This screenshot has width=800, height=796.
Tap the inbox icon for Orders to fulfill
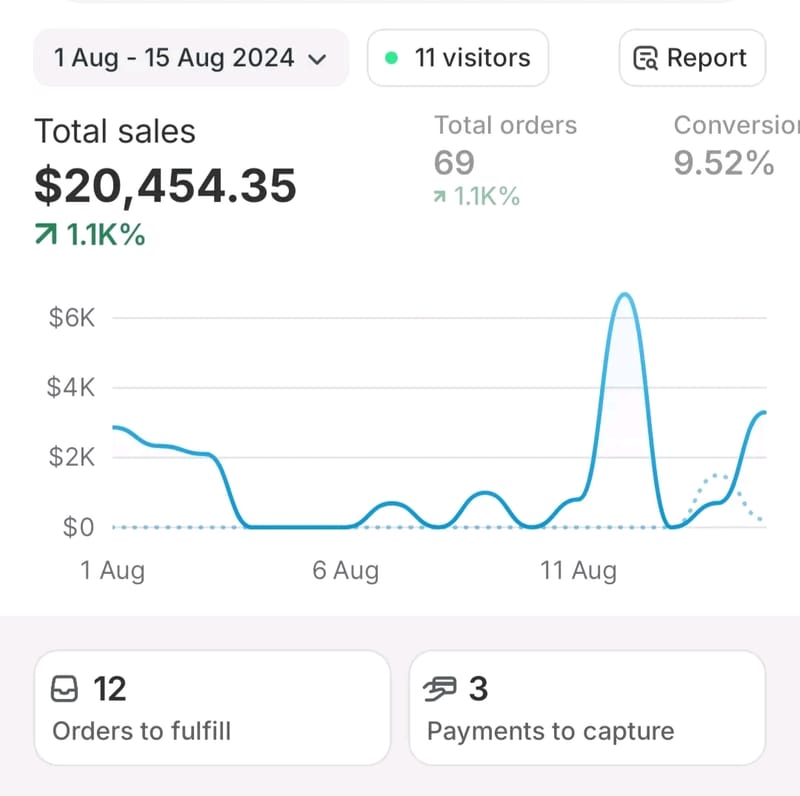coord(64,689)
